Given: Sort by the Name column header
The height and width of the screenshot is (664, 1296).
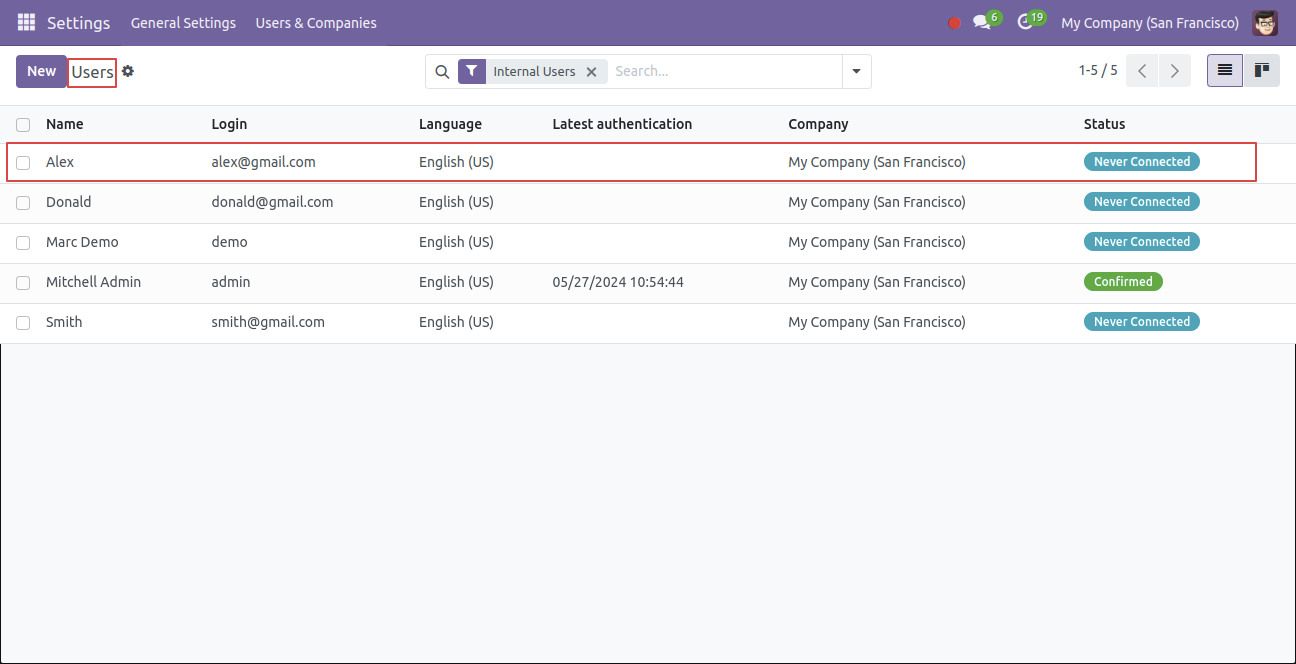Looking at the screenshot, I should pyautogui.click(x=65, y=124).
